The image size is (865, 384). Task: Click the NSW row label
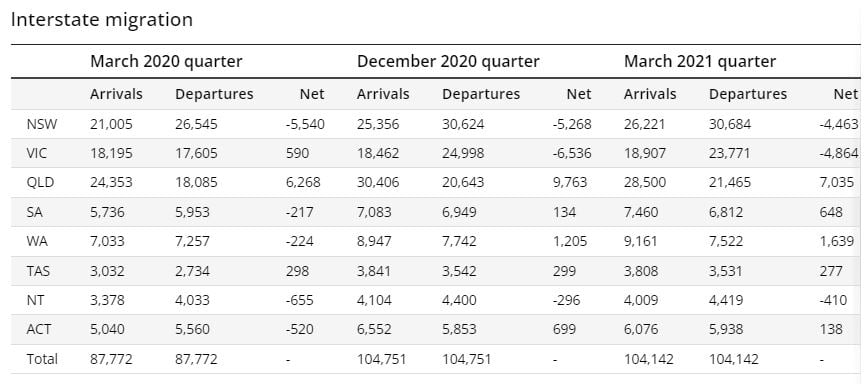(x=41, y=124)
